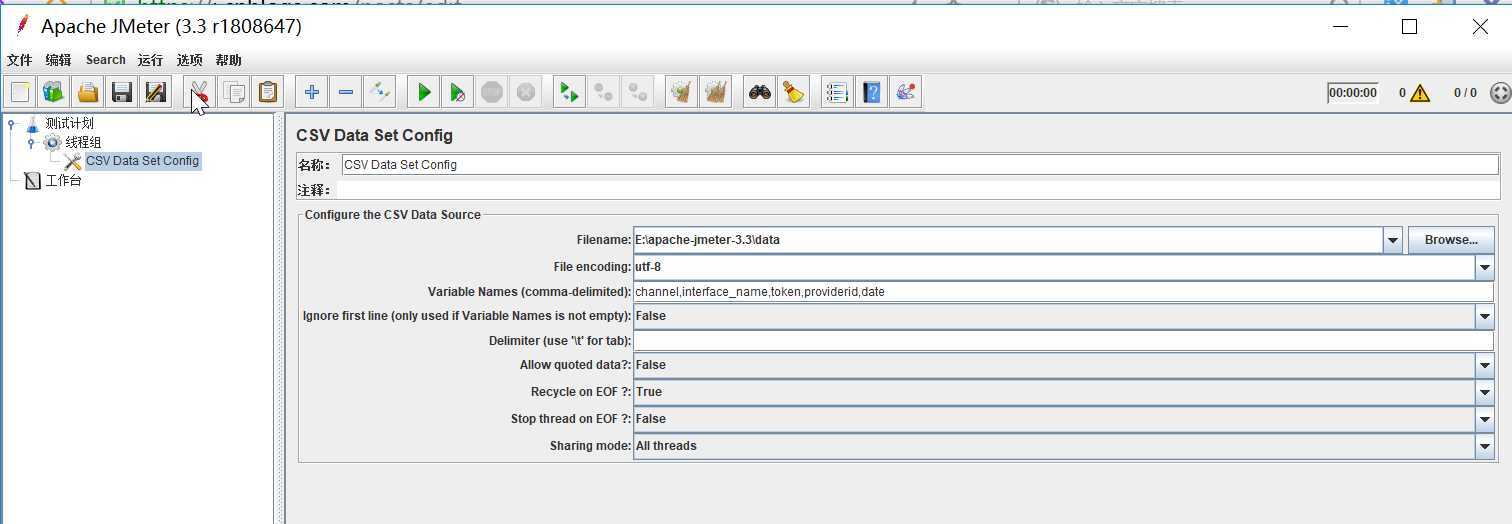Paste element using clipboard icon
Screen dimensions: 1512x524
point(267,92)
